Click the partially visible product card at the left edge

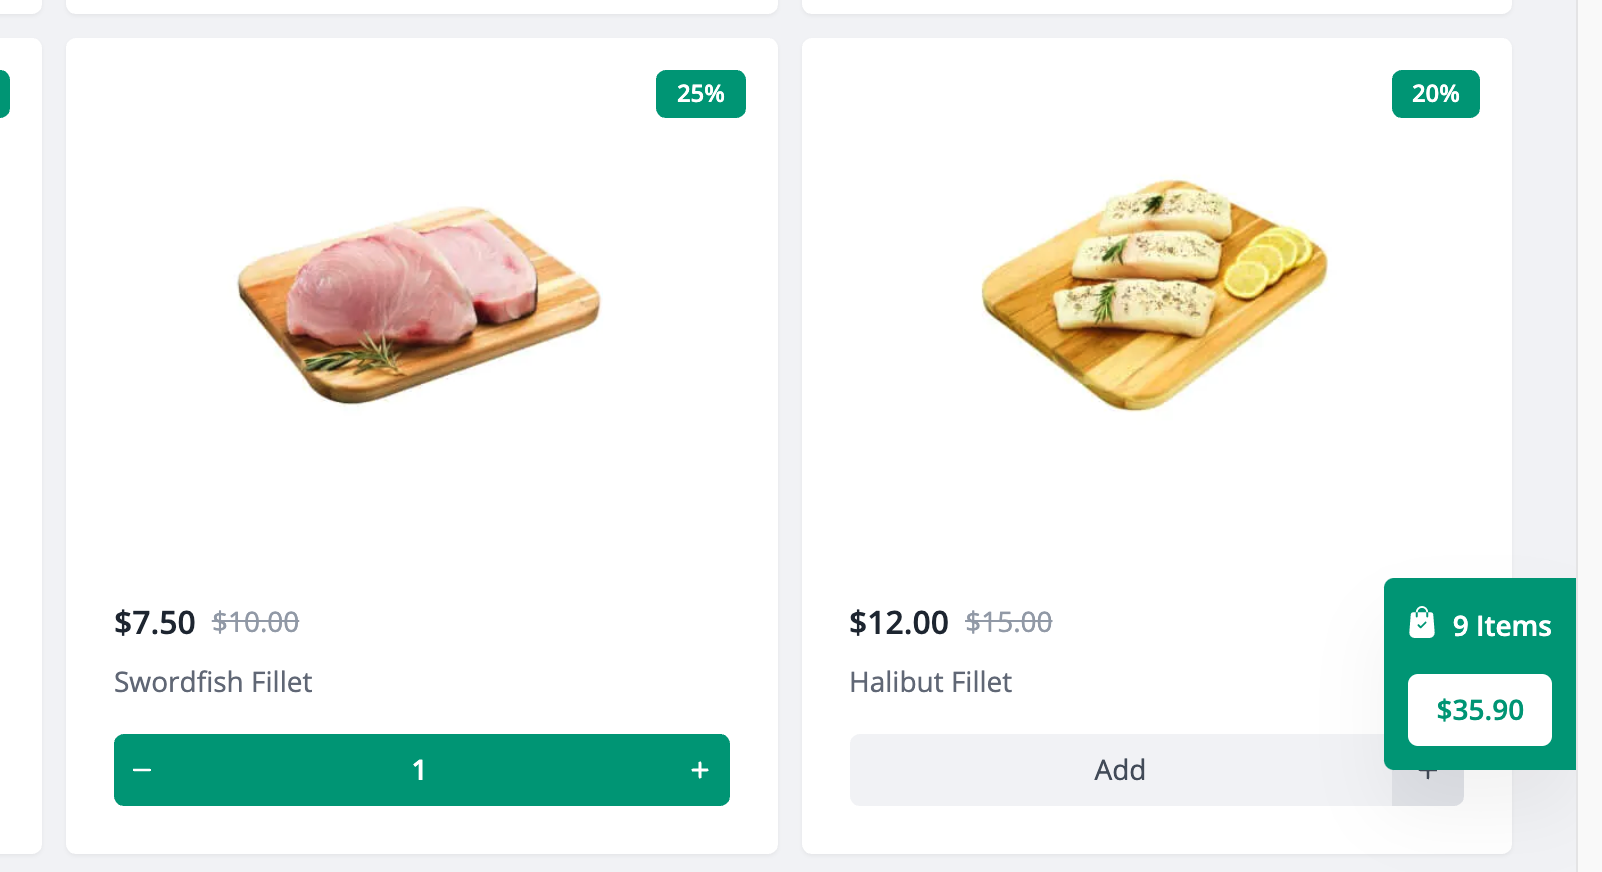click(x=20, y=446)
